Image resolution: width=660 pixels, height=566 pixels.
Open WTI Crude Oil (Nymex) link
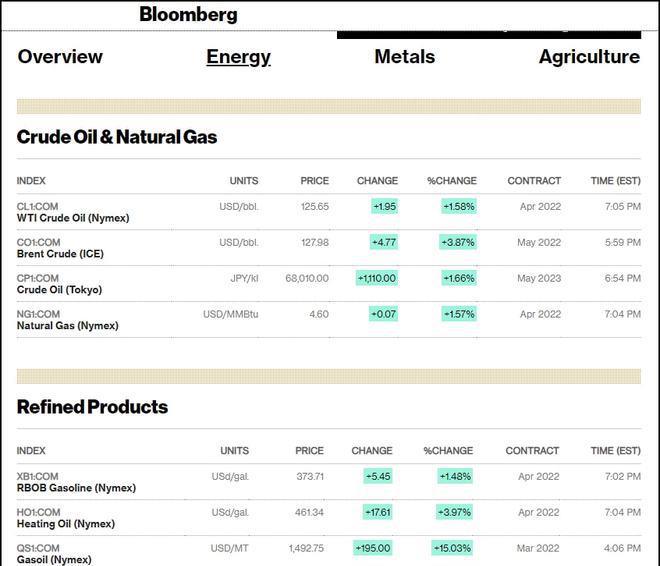point(73,218)
